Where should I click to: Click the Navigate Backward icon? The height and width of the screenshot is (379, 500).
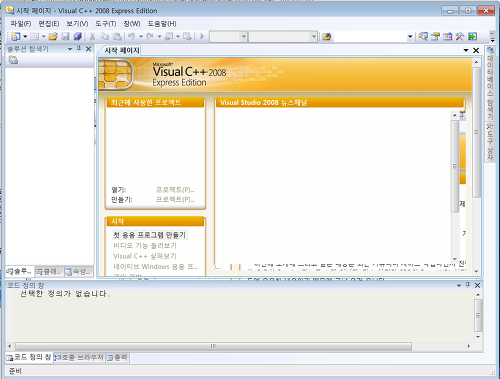point(169,36)
